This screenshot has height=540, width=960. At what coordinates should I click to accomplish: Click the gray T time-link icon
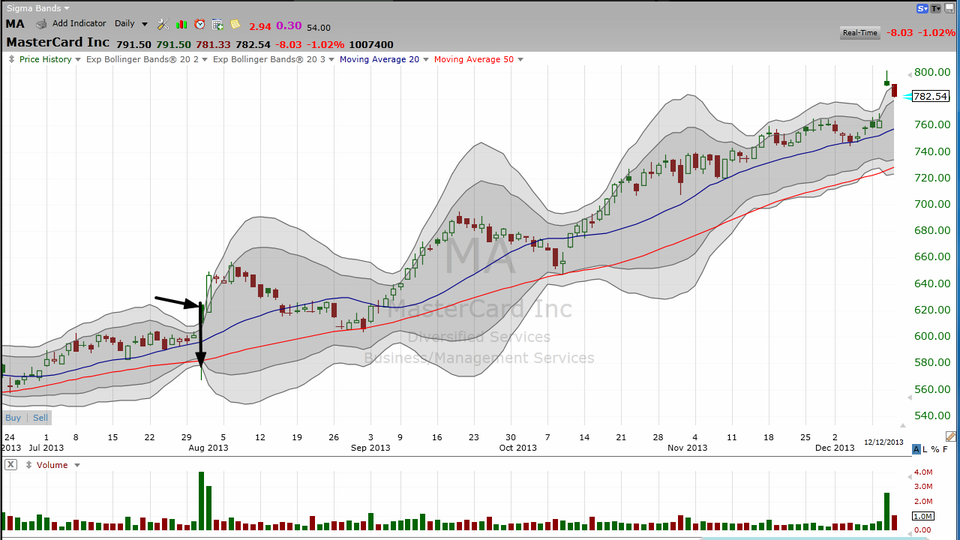click(x=936, y=9)
